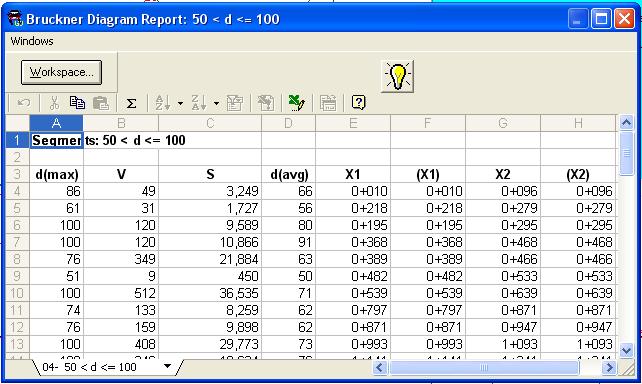Select column G header
The image size is (642, 384).
tap(503, 123)
